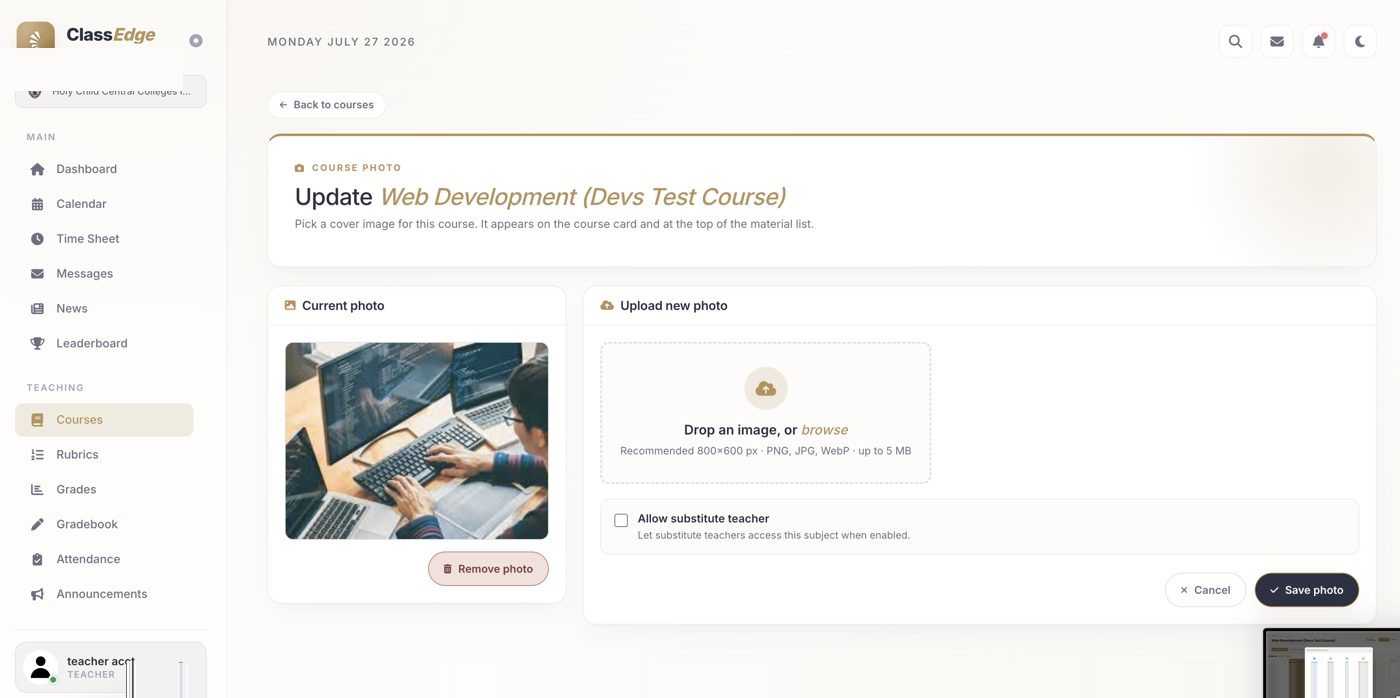Open Messages in the sidebar
Screen dimensions: 1400x698
(104, 274)
